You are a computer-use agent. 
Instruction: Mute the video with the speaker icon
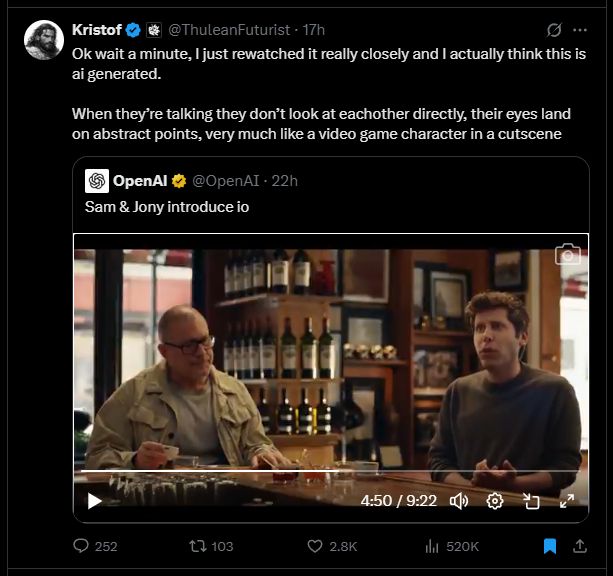click(459, 500)
